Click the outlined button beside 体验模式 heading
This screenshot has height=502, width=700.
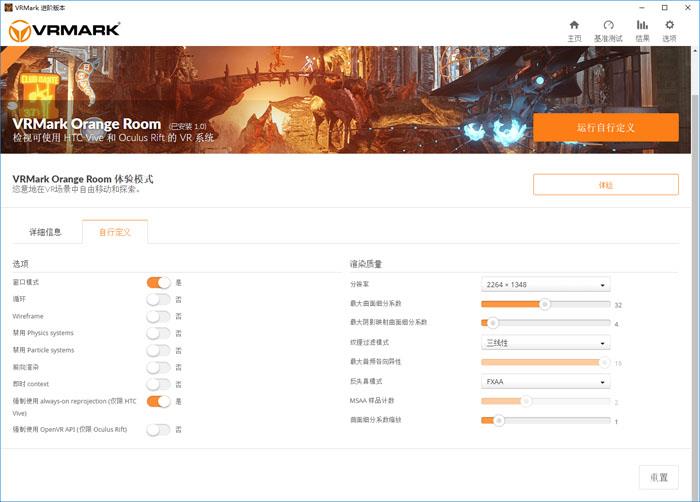pos(606,185)
